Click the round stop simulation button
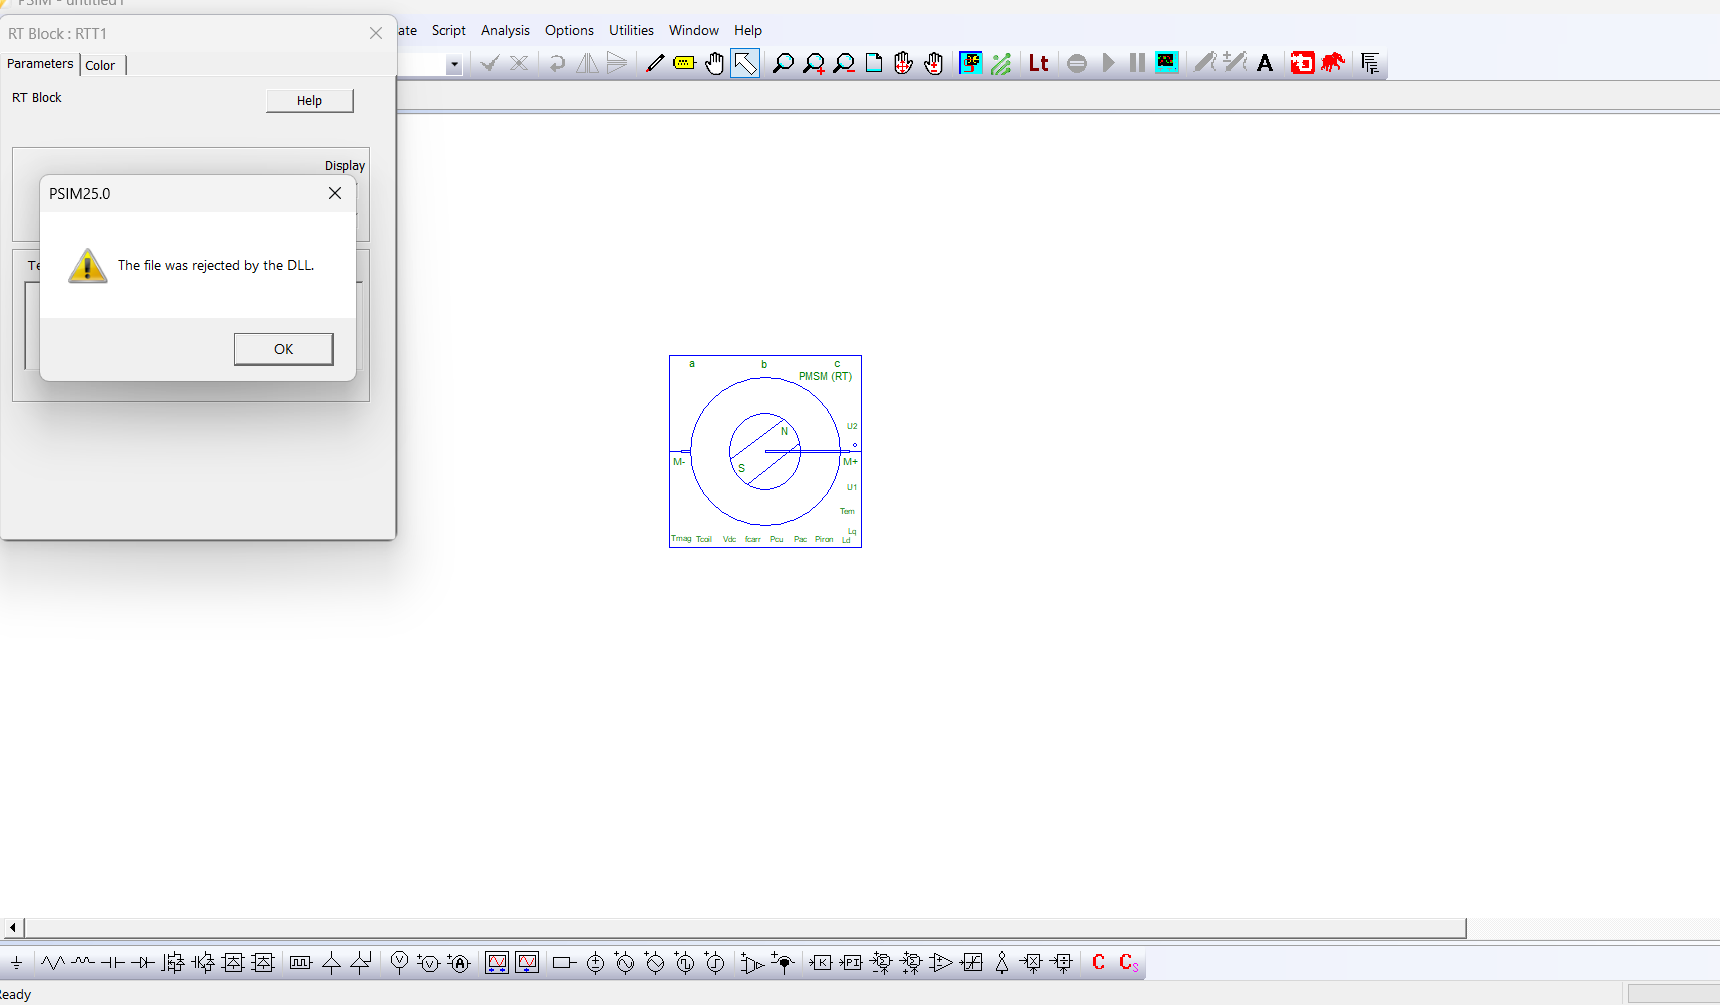The image size is (1720, 1005). pyautogui.click(x=1077, y=63)
